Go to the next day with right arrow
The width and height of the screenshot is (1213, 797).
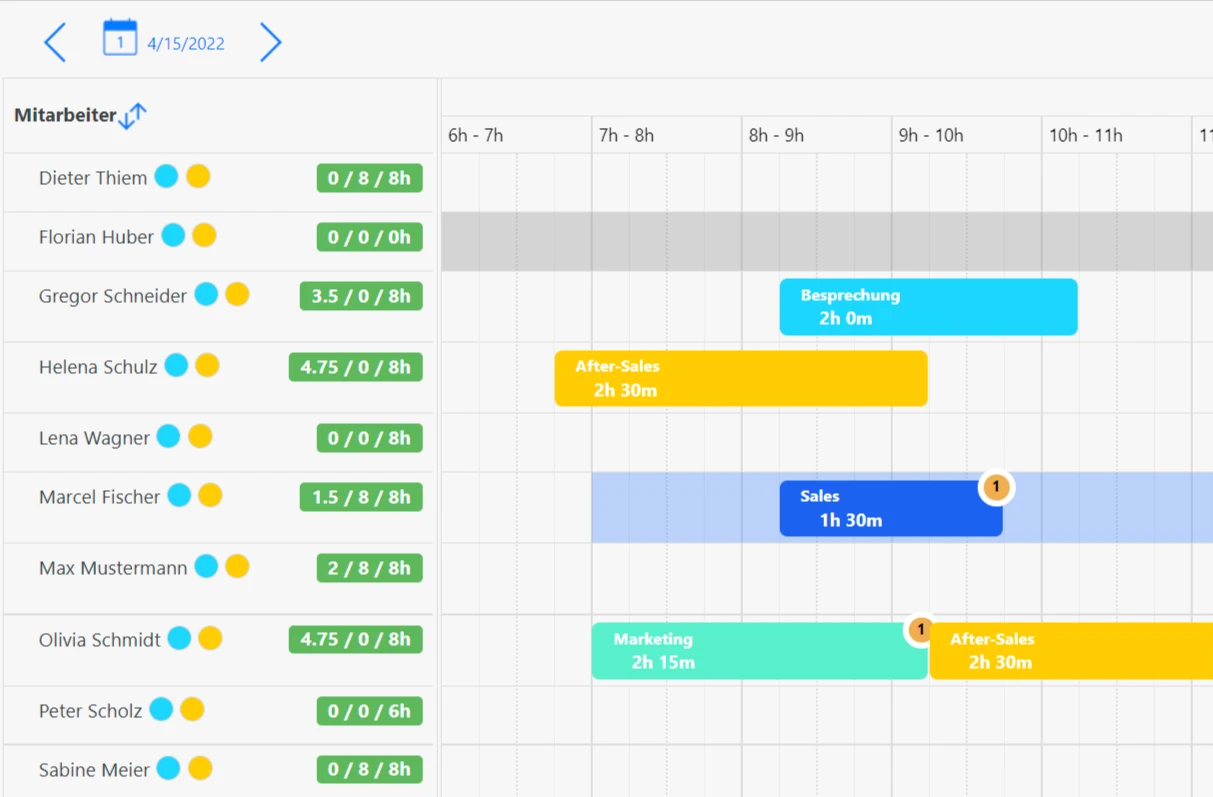pos(270,43)
